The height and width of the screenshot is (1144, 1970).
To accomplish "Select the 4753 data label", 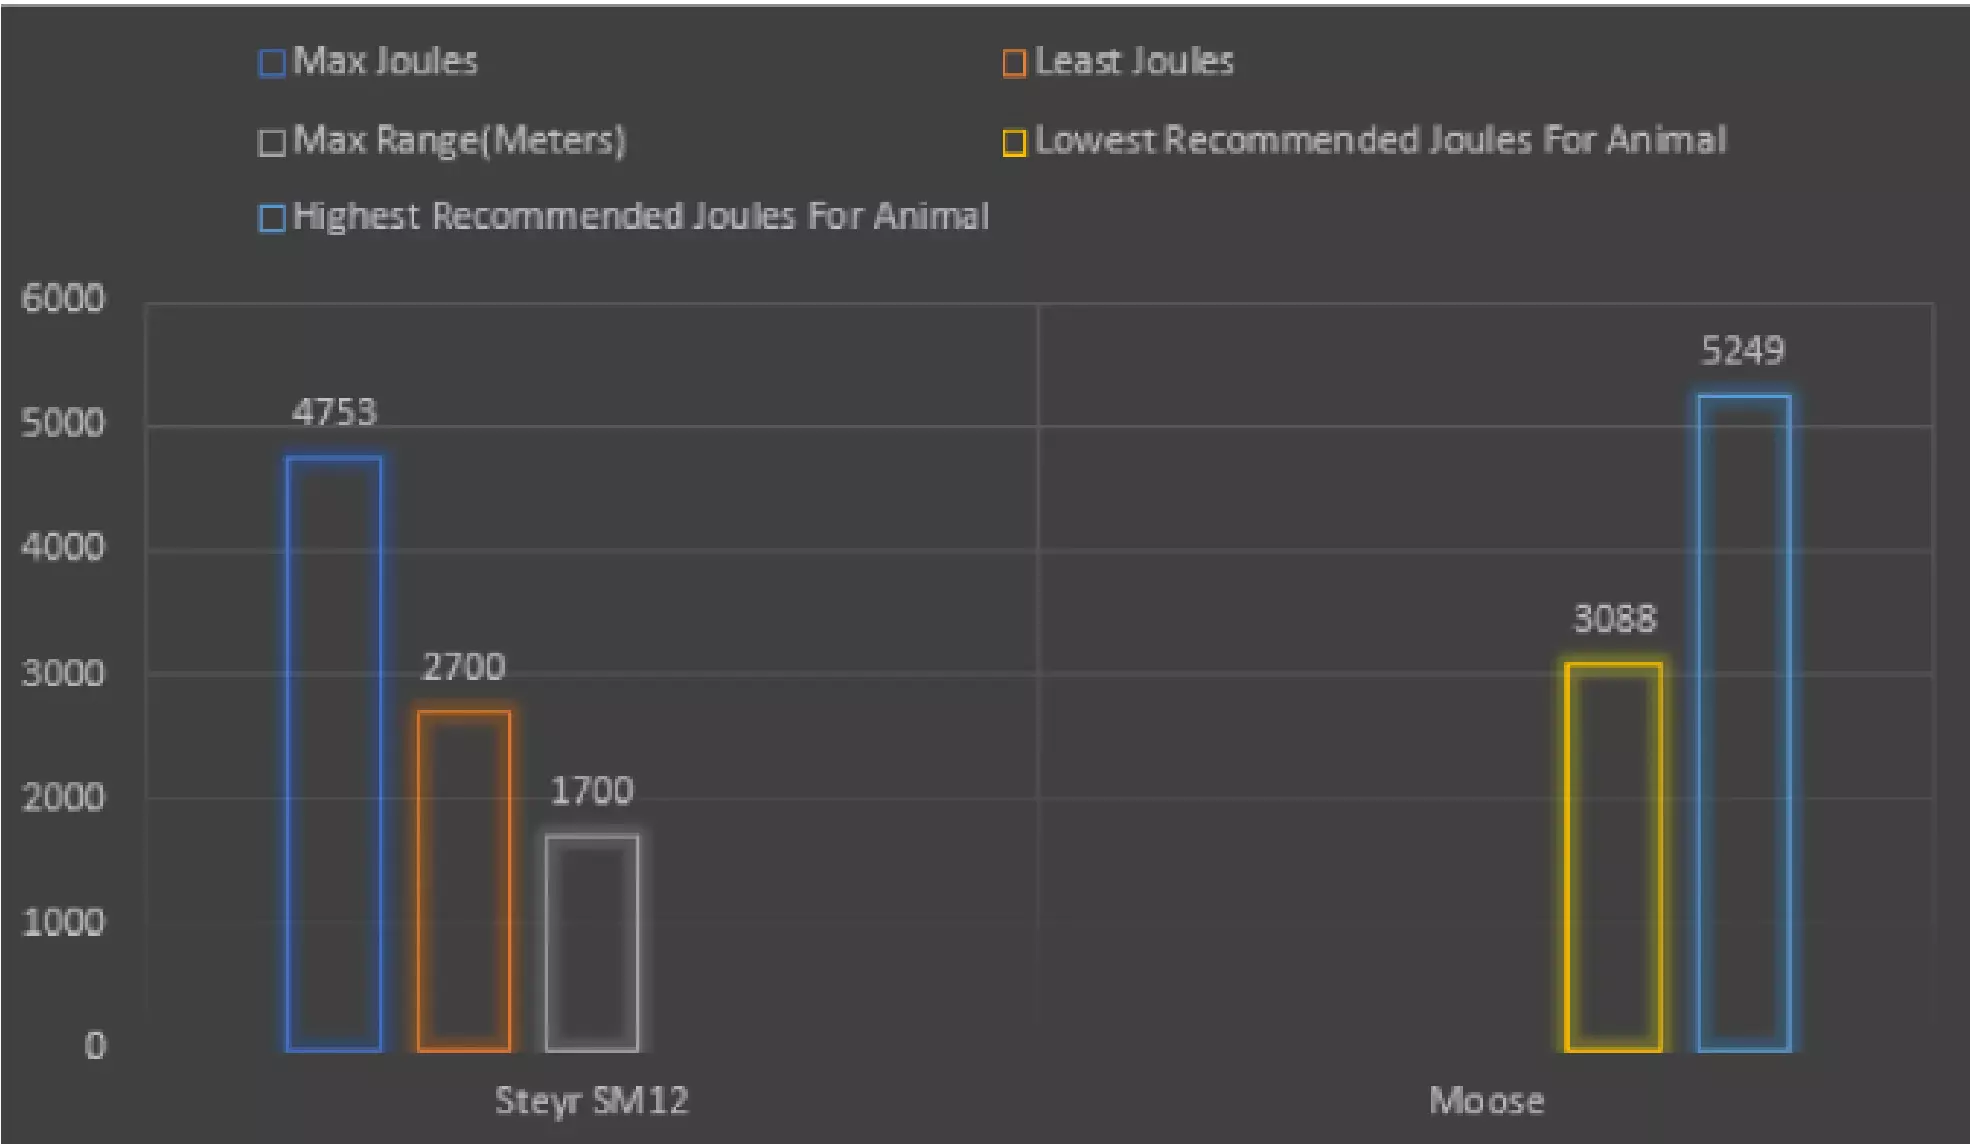I will pyautogui.click(x=334, y=413).
